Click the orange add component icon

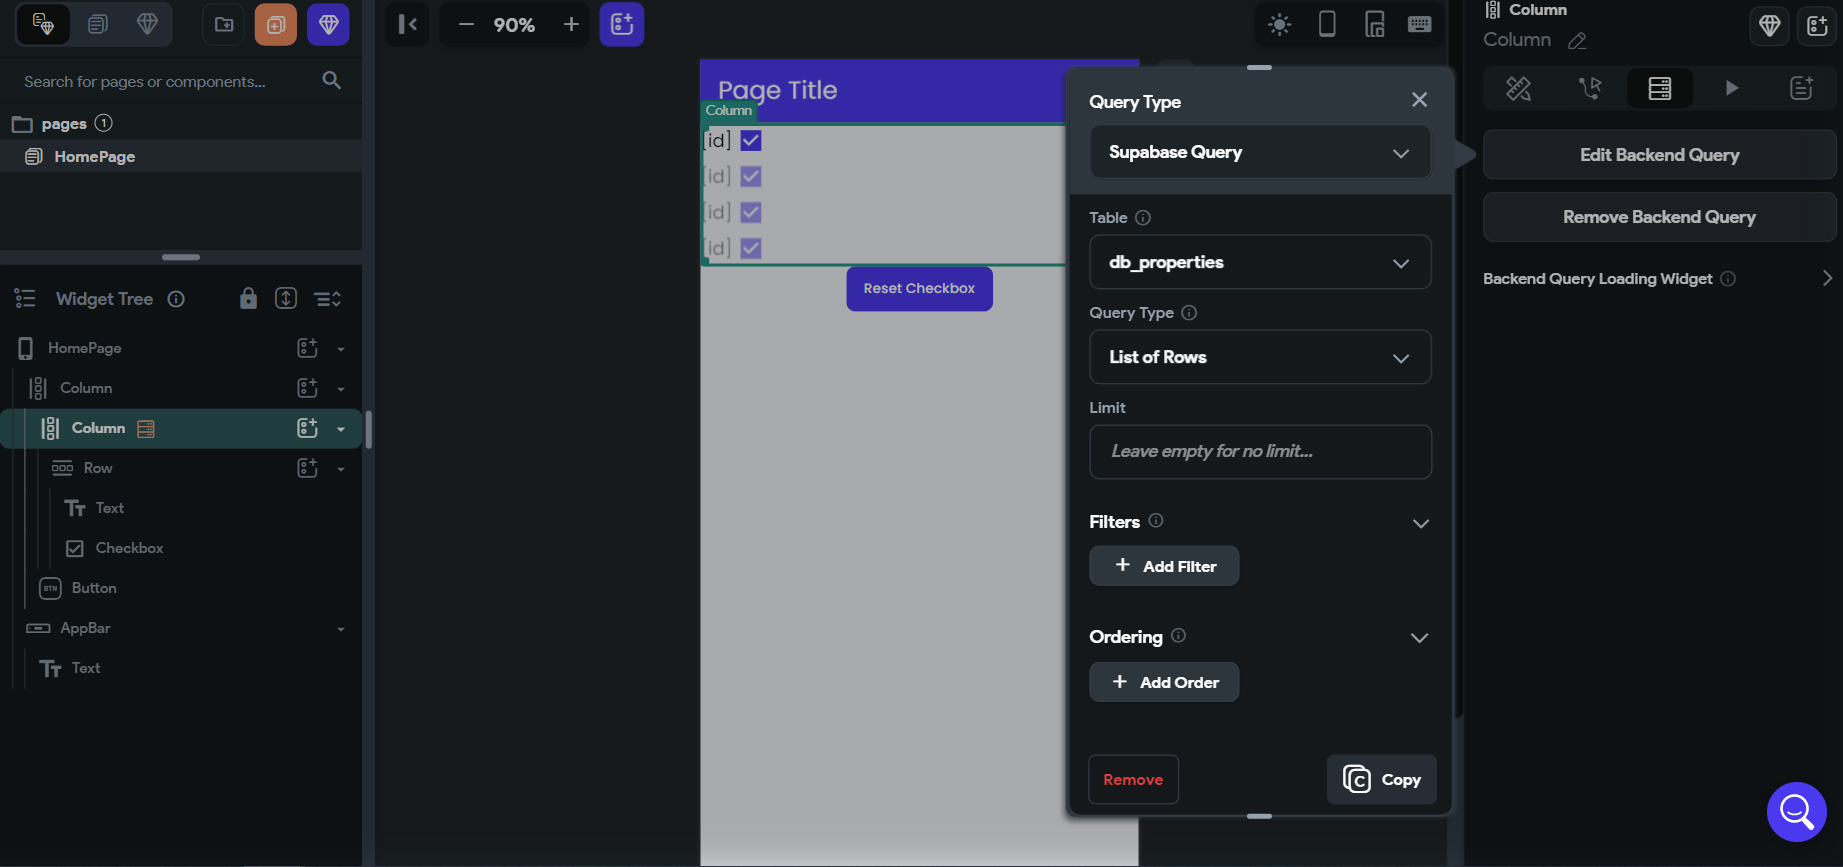(x=276, y=24)
